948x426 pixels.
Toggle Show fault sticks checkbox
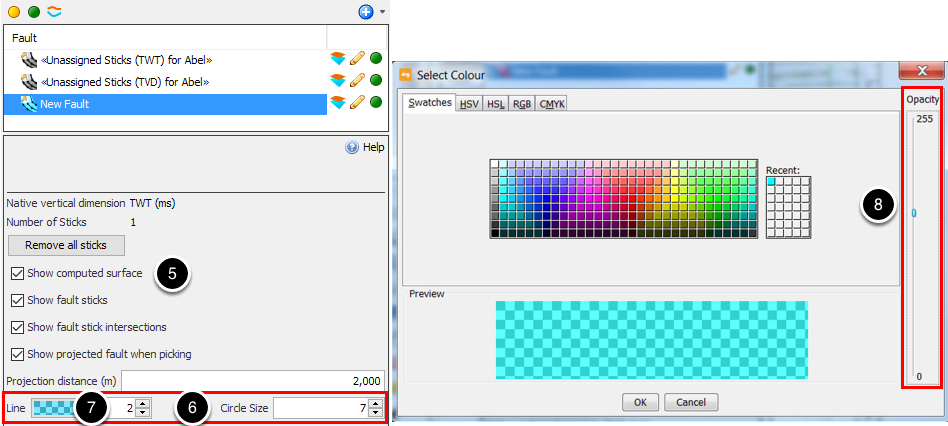point(18,300)
